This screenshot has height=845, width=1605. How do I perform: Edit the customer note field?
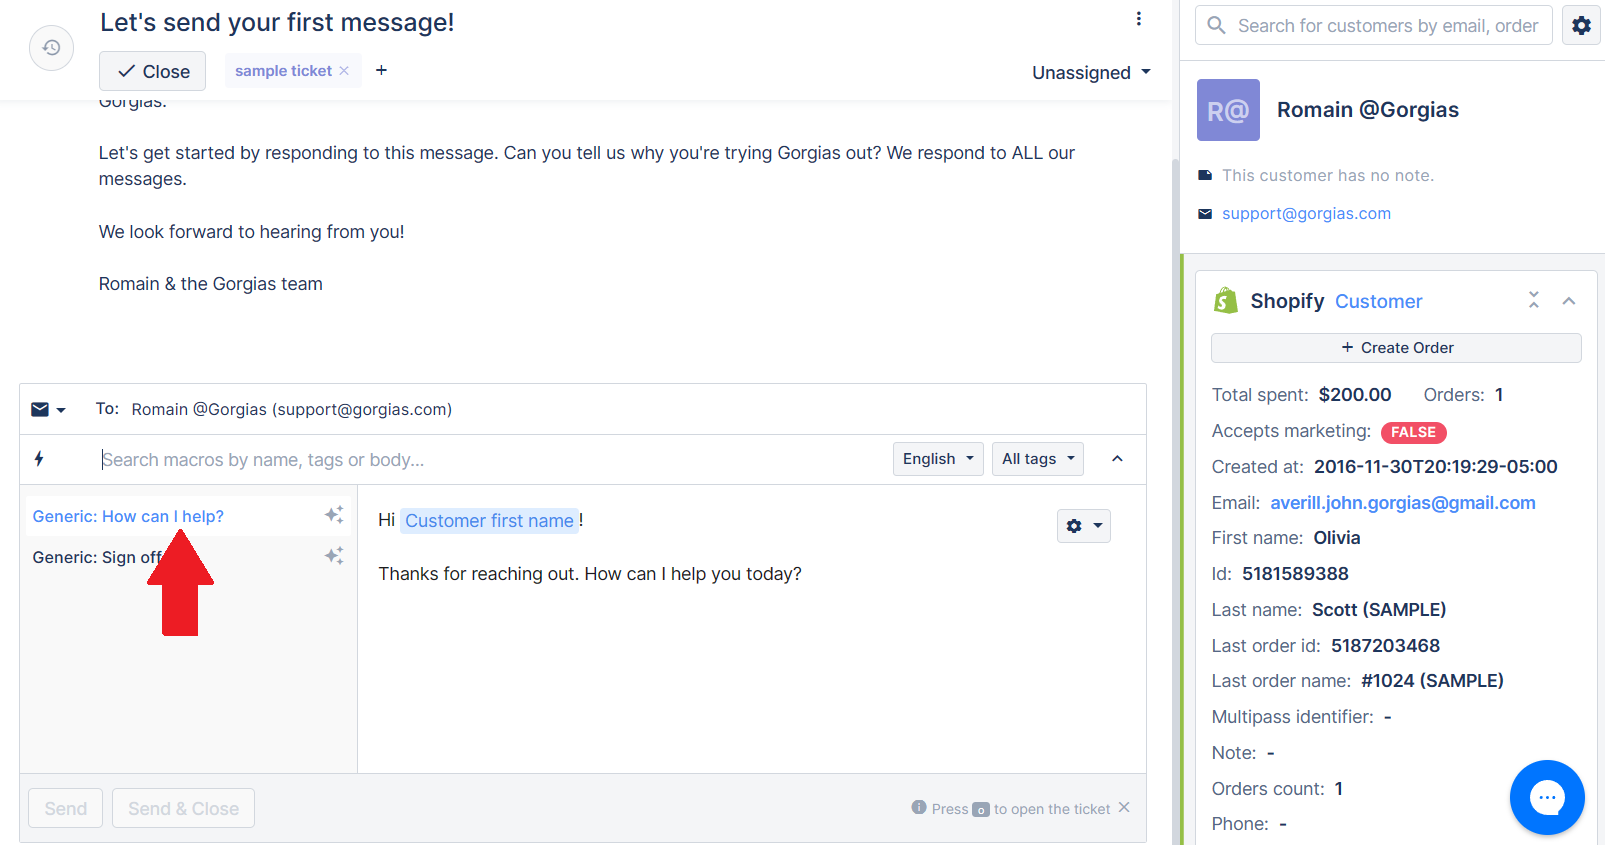coord(1328,176)
